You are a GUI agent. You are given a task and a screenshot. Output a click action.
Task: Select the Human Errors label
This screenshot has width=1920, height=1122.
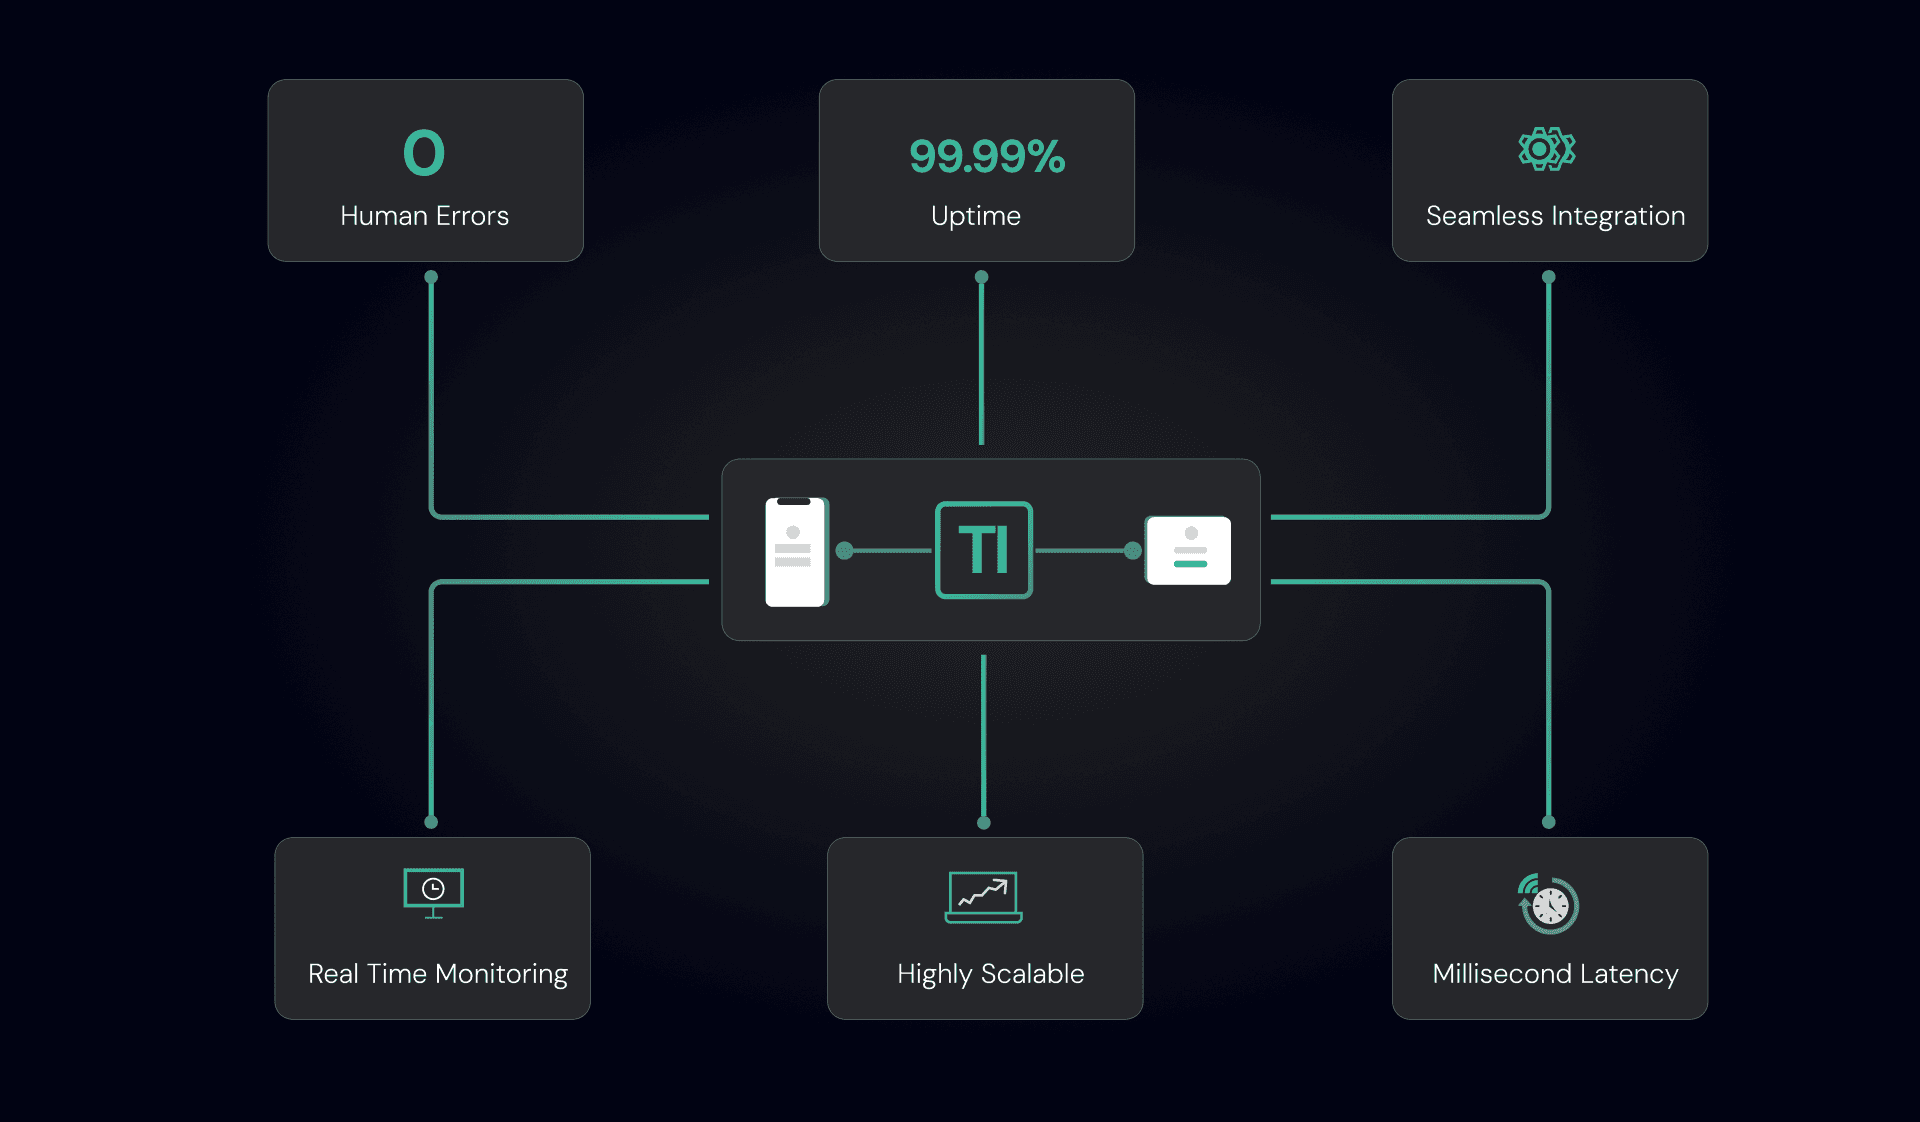pyautogui.click(x=424, y=216)
